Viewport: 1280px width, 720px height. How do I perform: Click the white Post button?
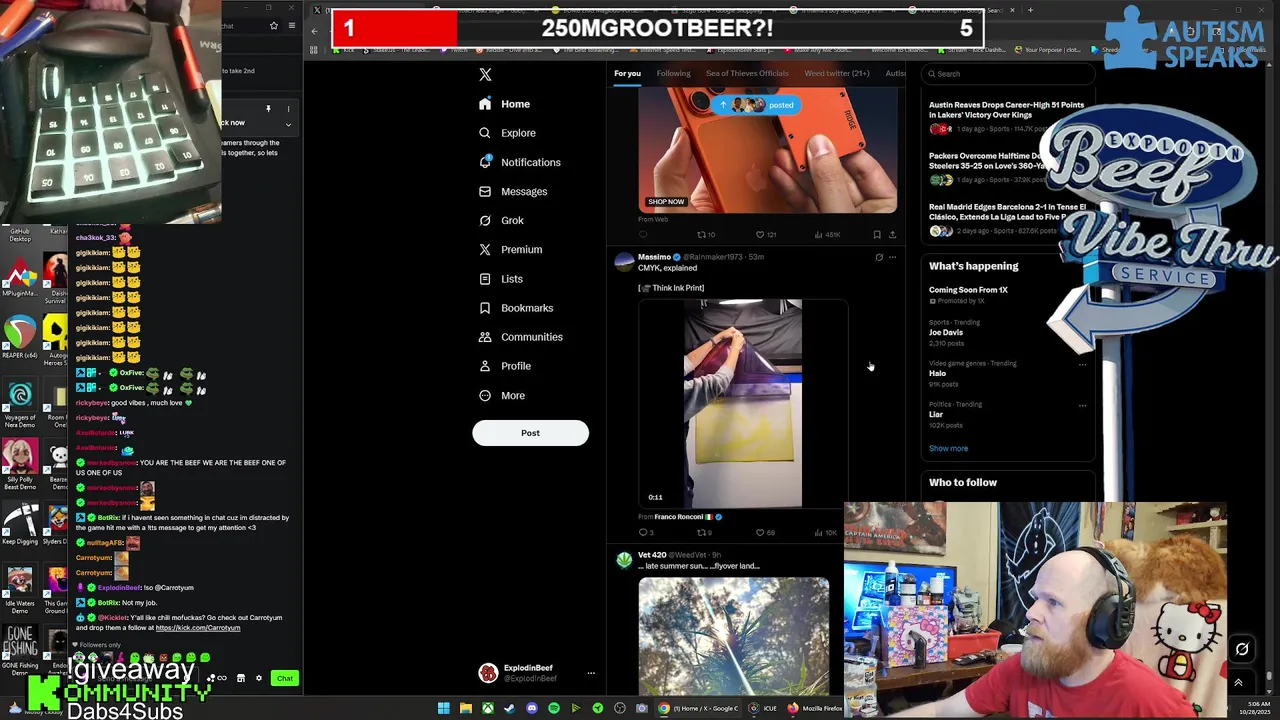pos(530,433)
